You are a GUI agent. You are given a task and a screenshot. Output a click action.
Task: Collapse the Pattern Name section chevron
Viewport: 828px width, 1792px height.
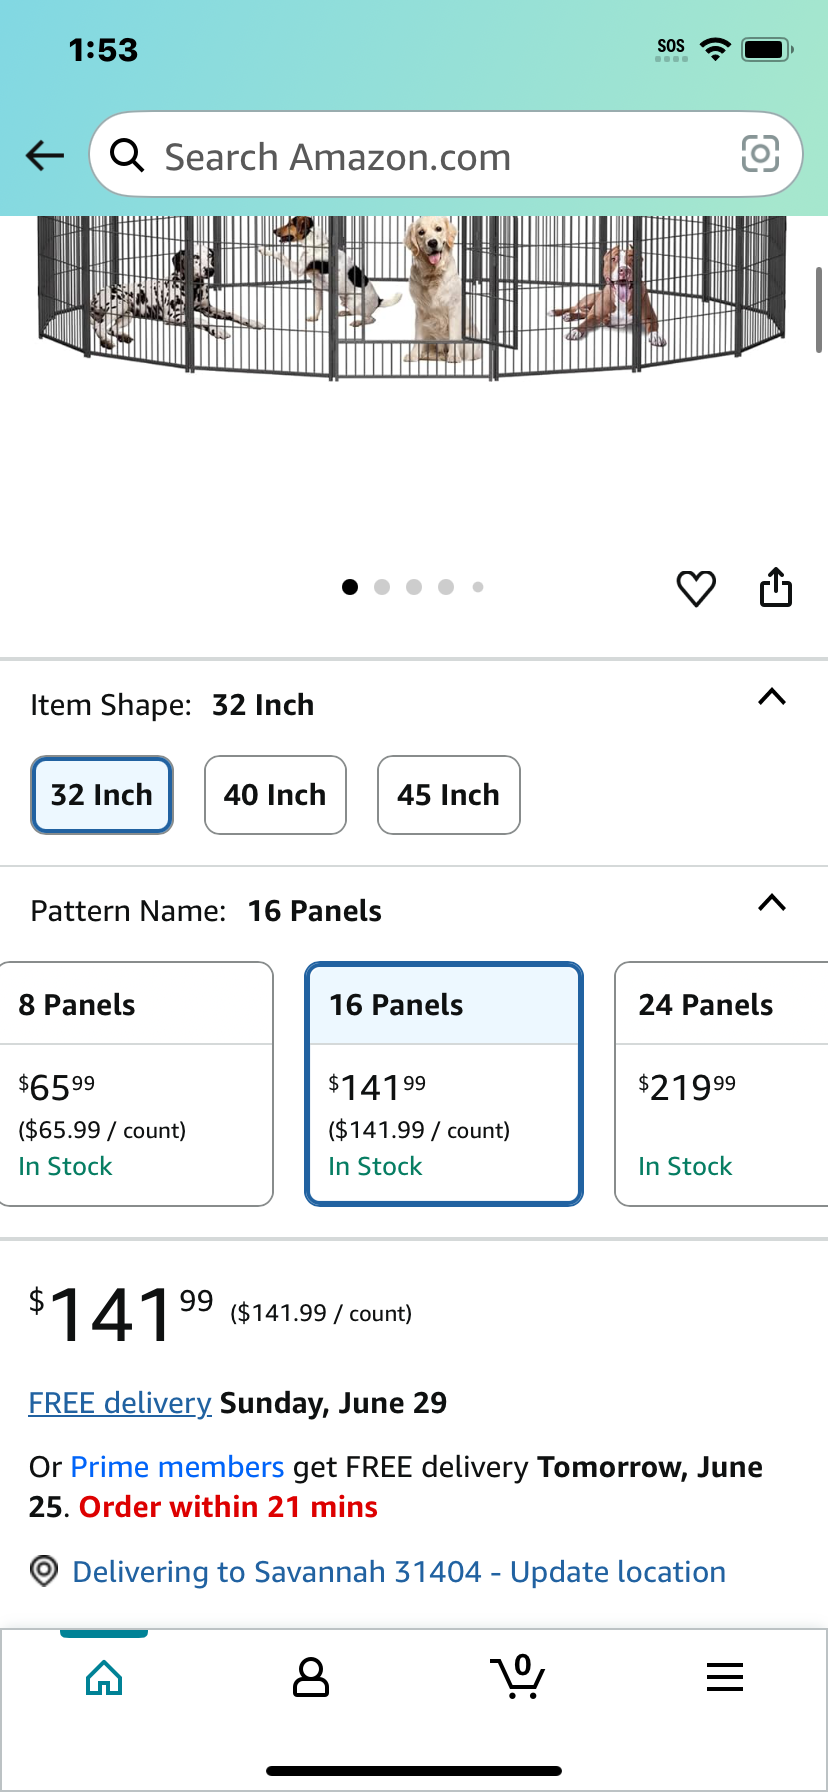pos(772,903)
